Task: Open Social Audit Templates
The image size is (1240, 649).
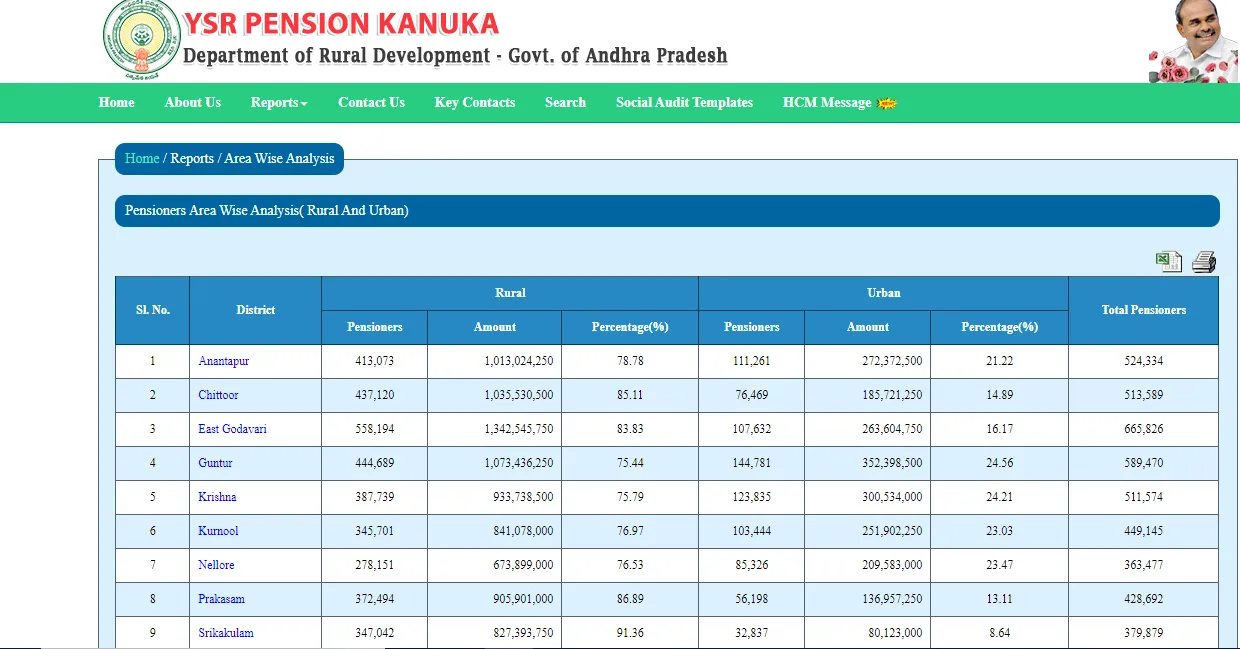Action: [x=684, y=103]
